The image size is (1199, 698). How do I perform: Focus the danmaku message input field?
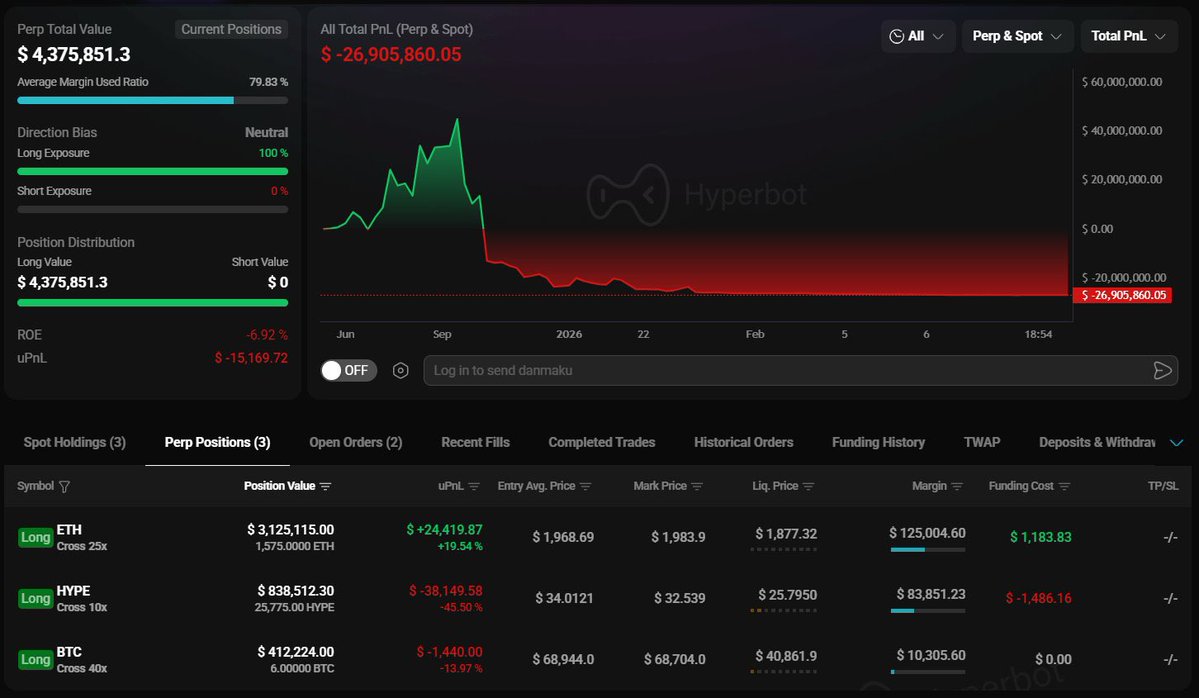(780, 371)
